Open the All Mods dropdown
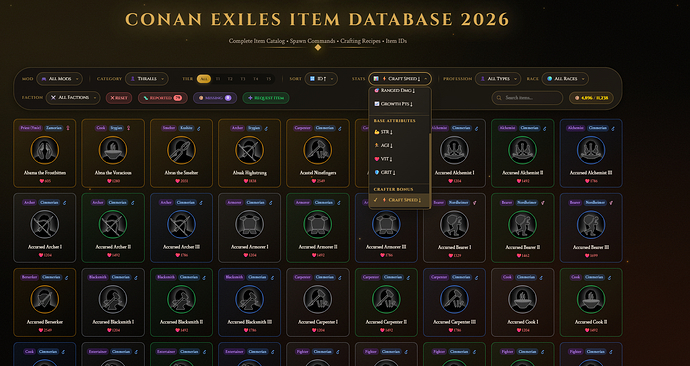This screenshot has width=690, height=366. click(x=59, y=79)
